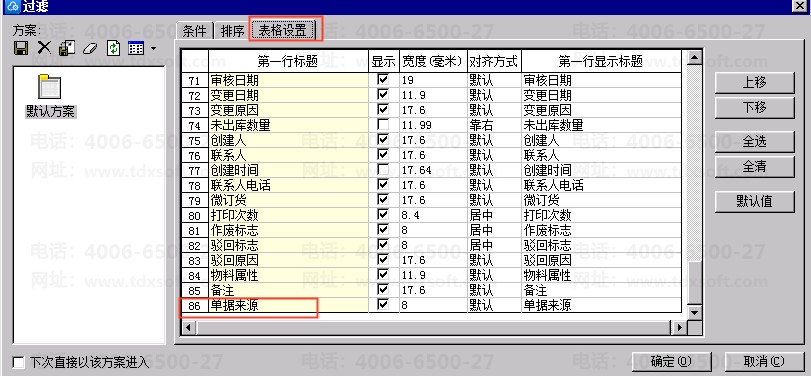
Task: Click the vertical scrollbar down arrow
Action: pyautogui.click(x=694, y=312)
